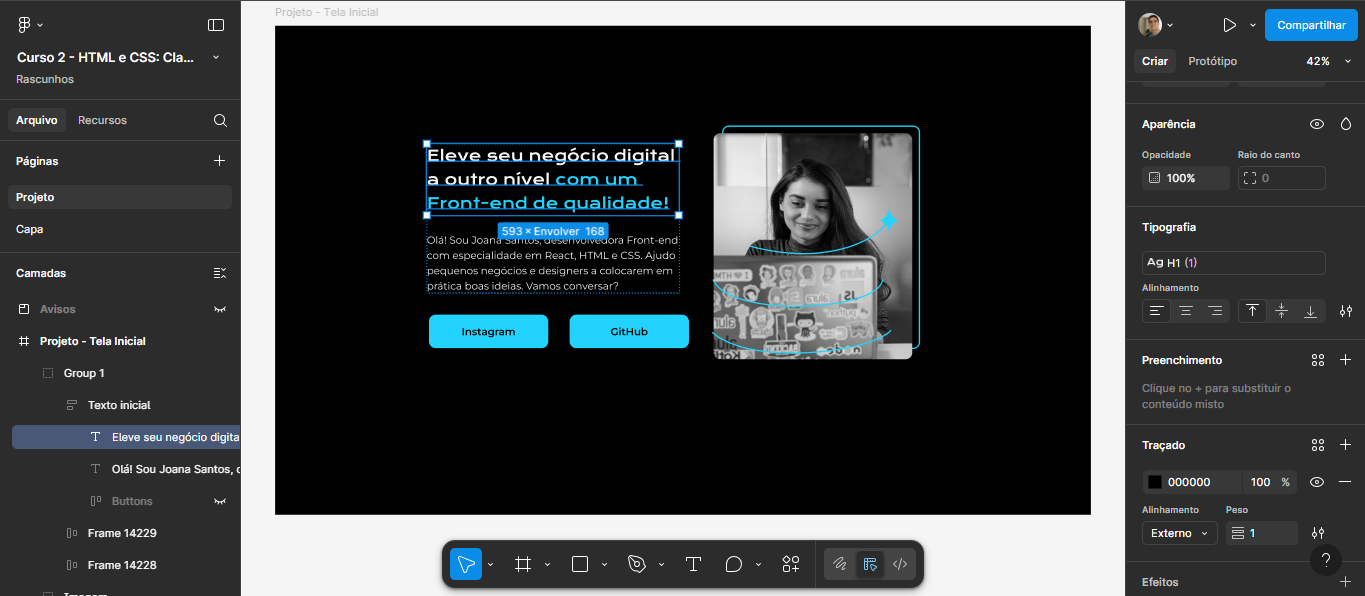
Task: Select the Move tool in bottom toolbar
Action: point(465,564)
